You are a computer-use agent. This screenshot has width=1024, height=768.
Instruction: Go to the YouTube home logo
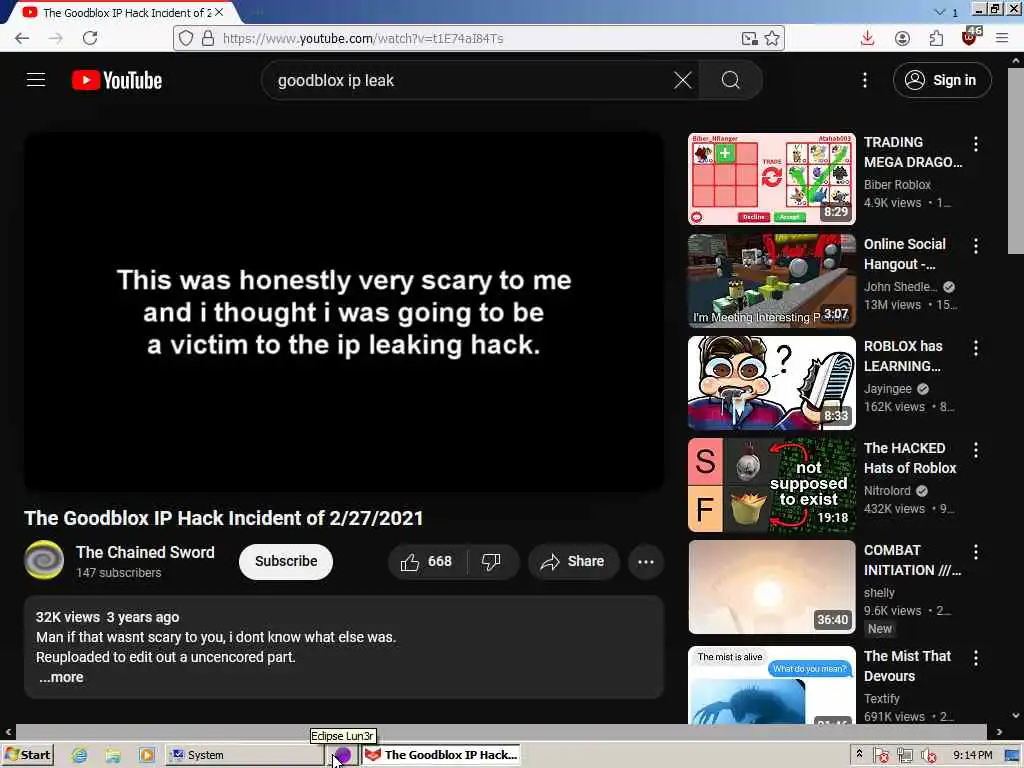[116, 80]
